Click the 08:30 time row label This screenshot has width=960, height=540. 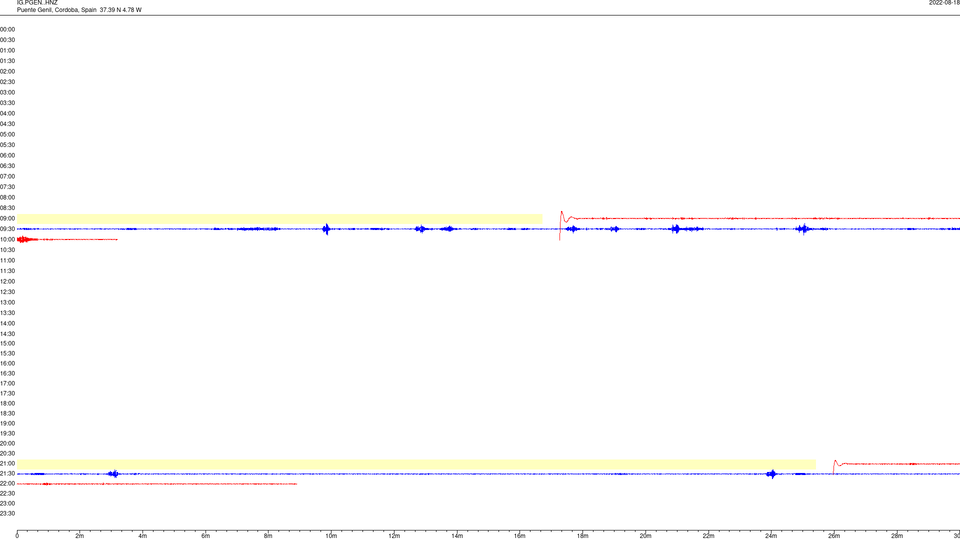[x=7, y=208]
